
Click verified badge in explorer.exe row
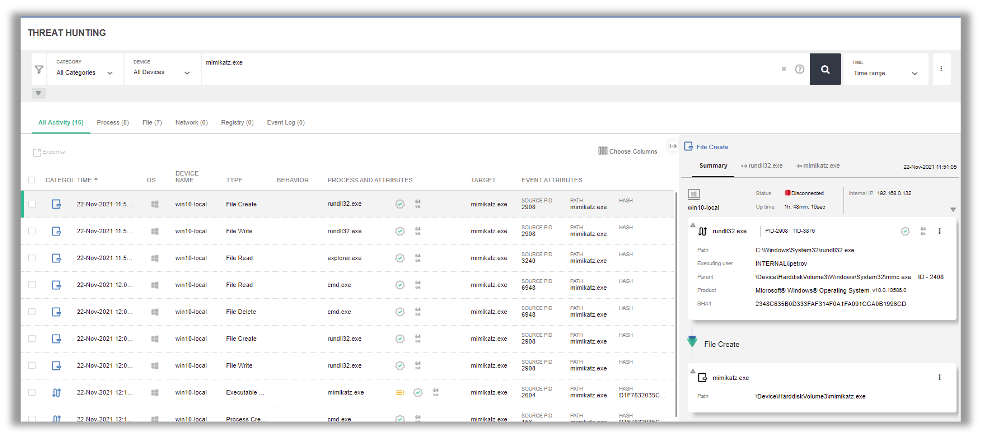coord(400,258)
